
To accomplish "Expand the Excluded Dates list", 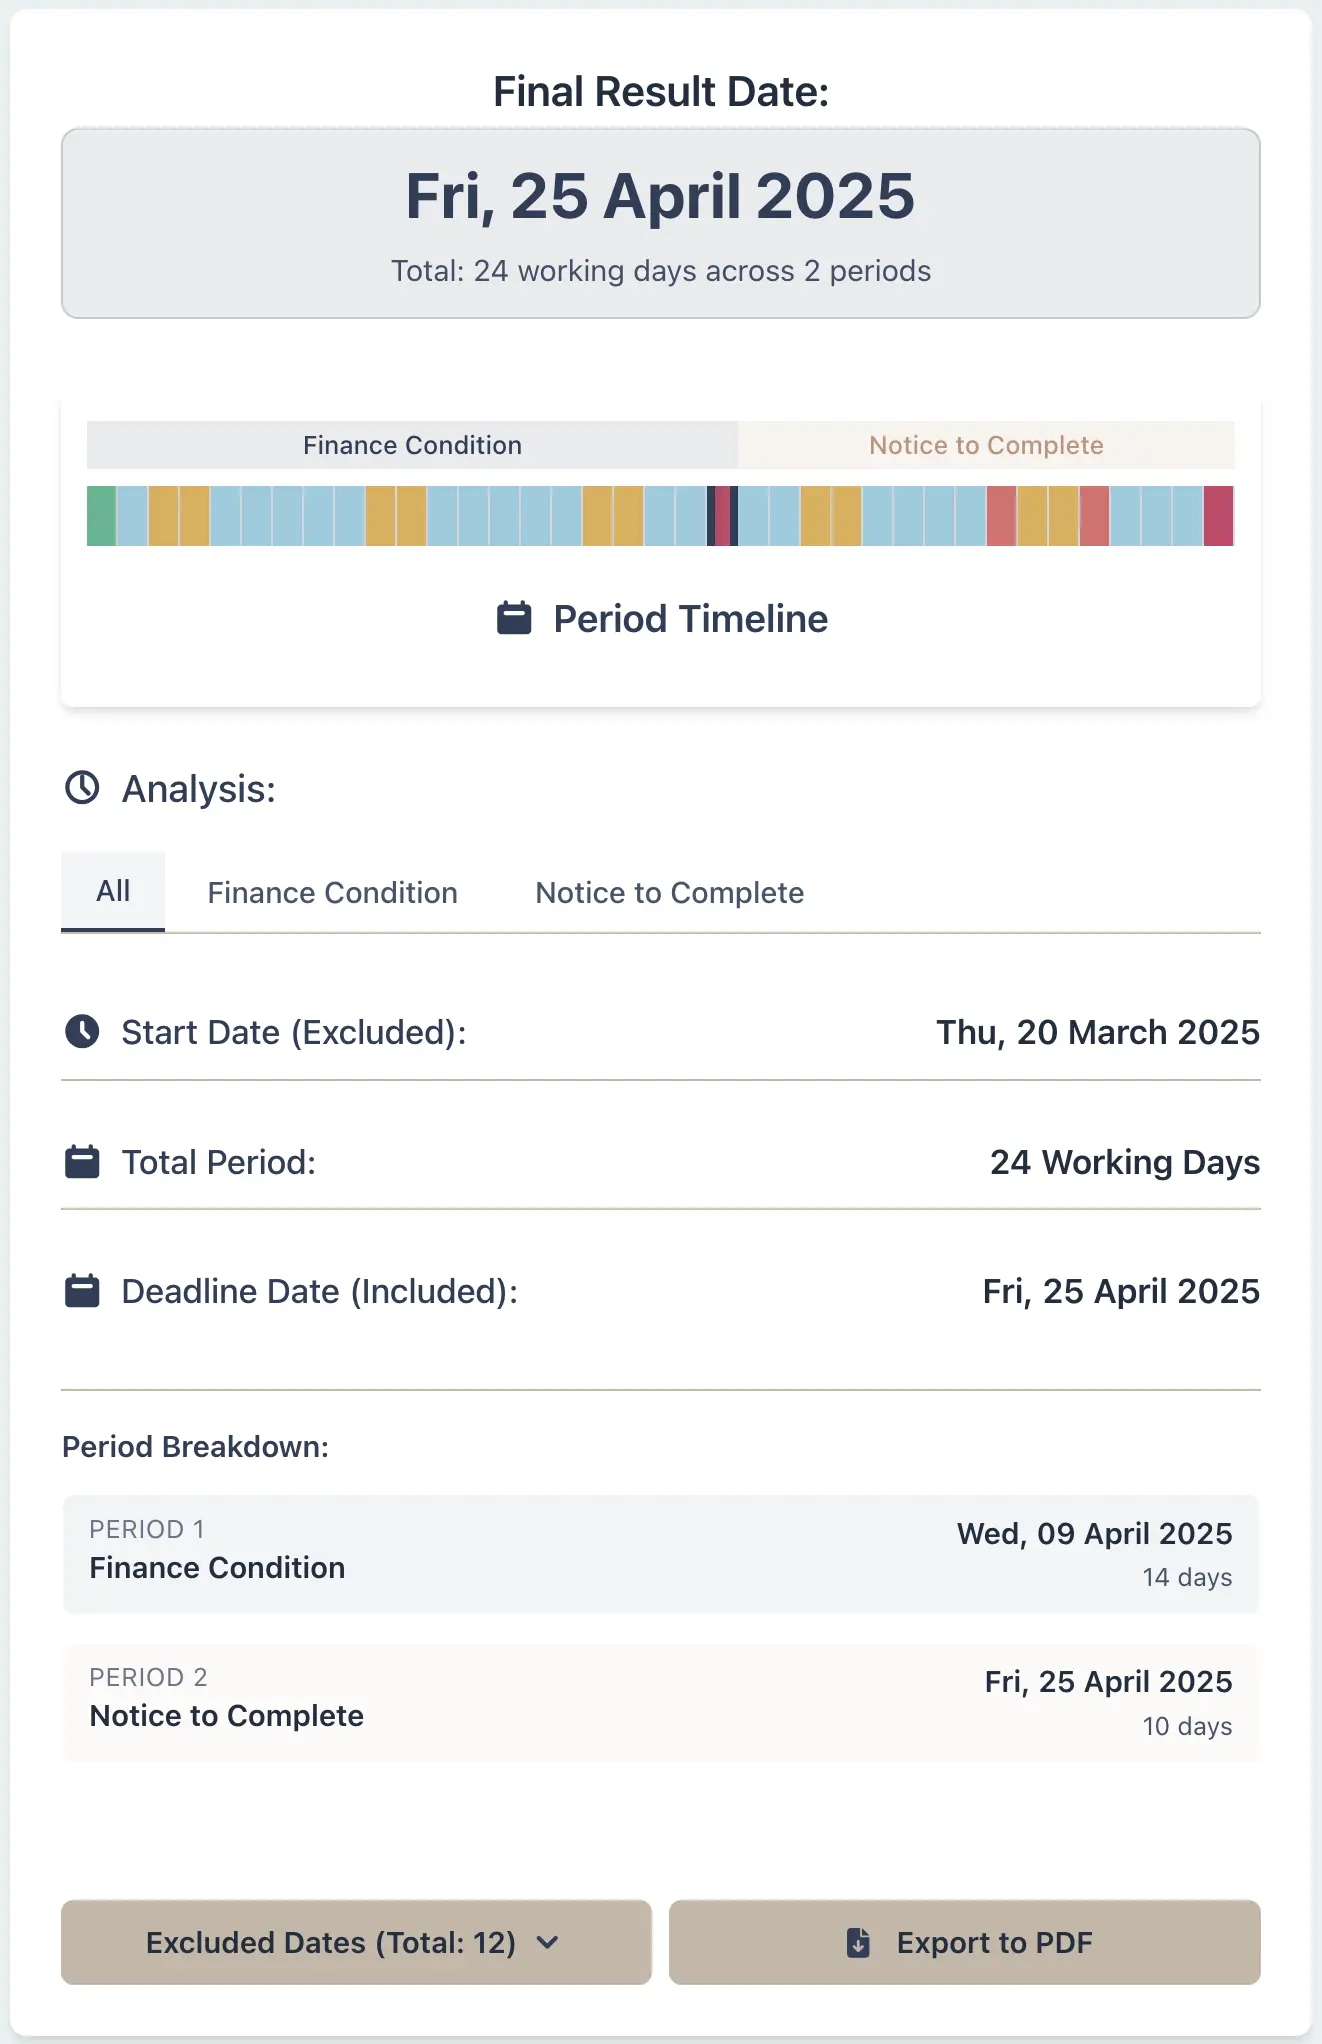I will [x=356, y=1942].
